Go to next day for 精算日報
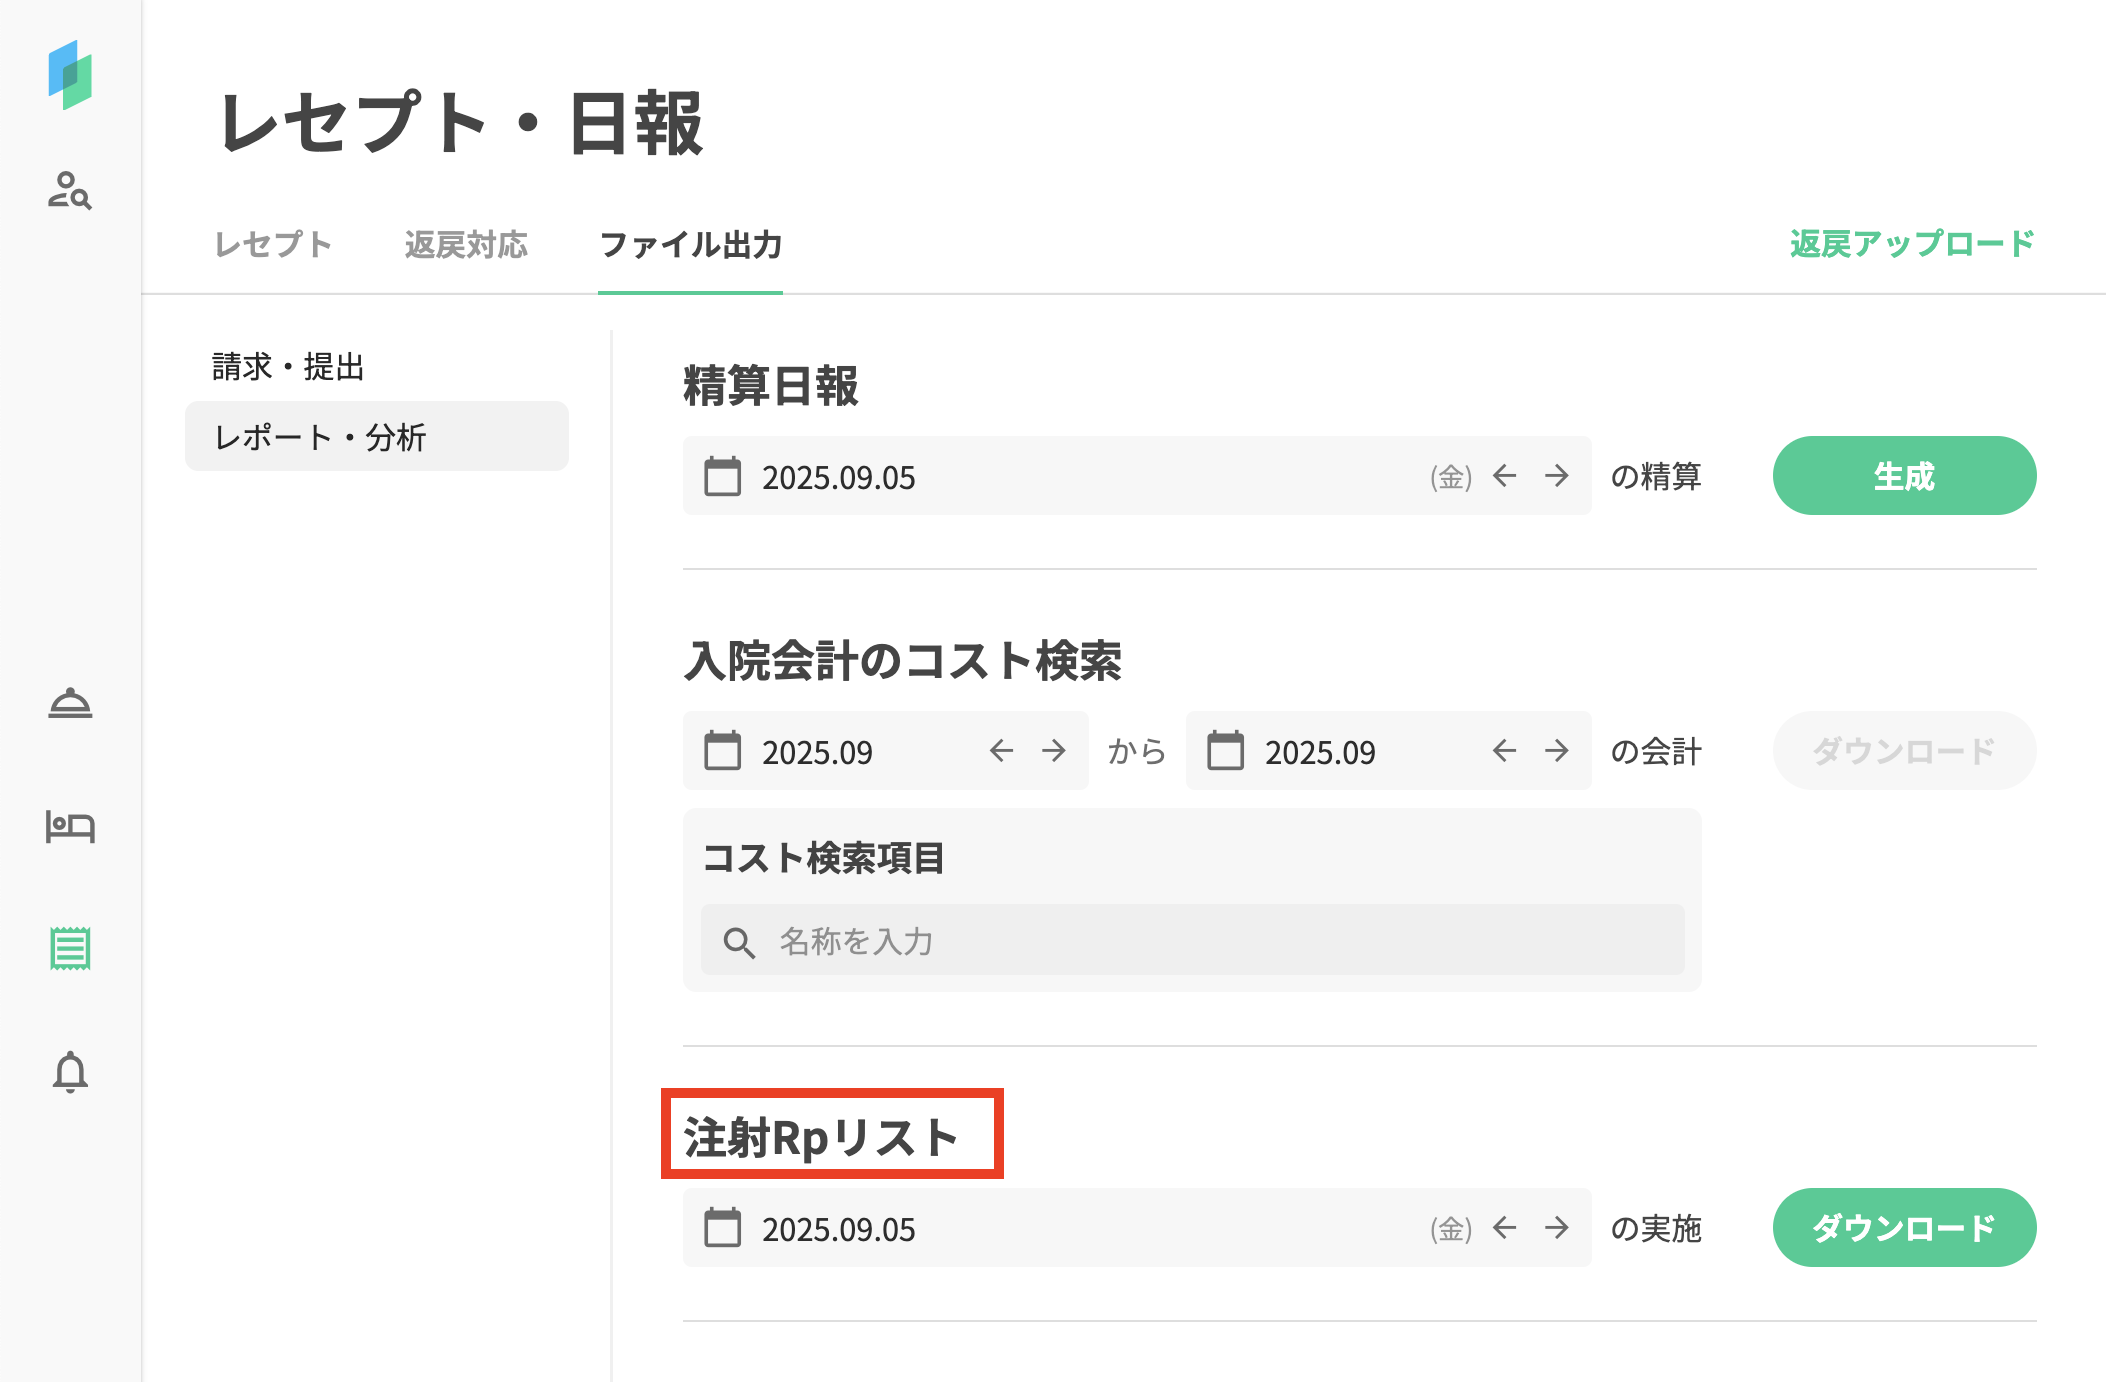Screen dimensions: 2106x1382 click(1556, 476)
